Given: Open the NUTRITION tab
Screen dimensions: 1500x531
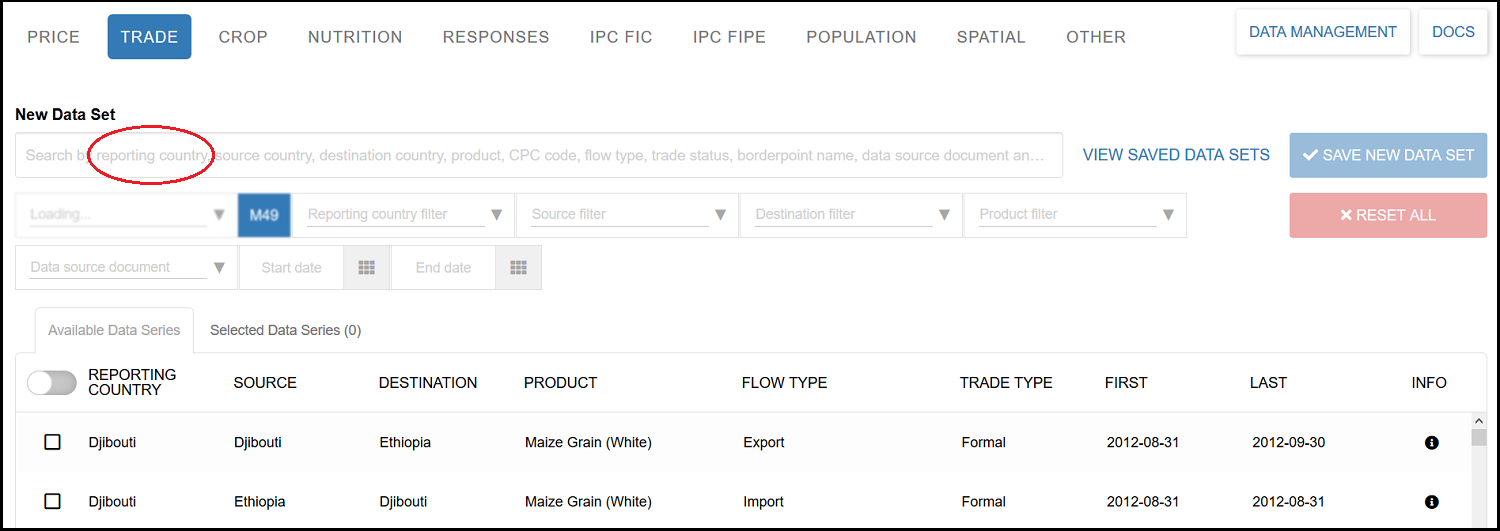Looking at the screenshot, I should (x=355, y=37).
